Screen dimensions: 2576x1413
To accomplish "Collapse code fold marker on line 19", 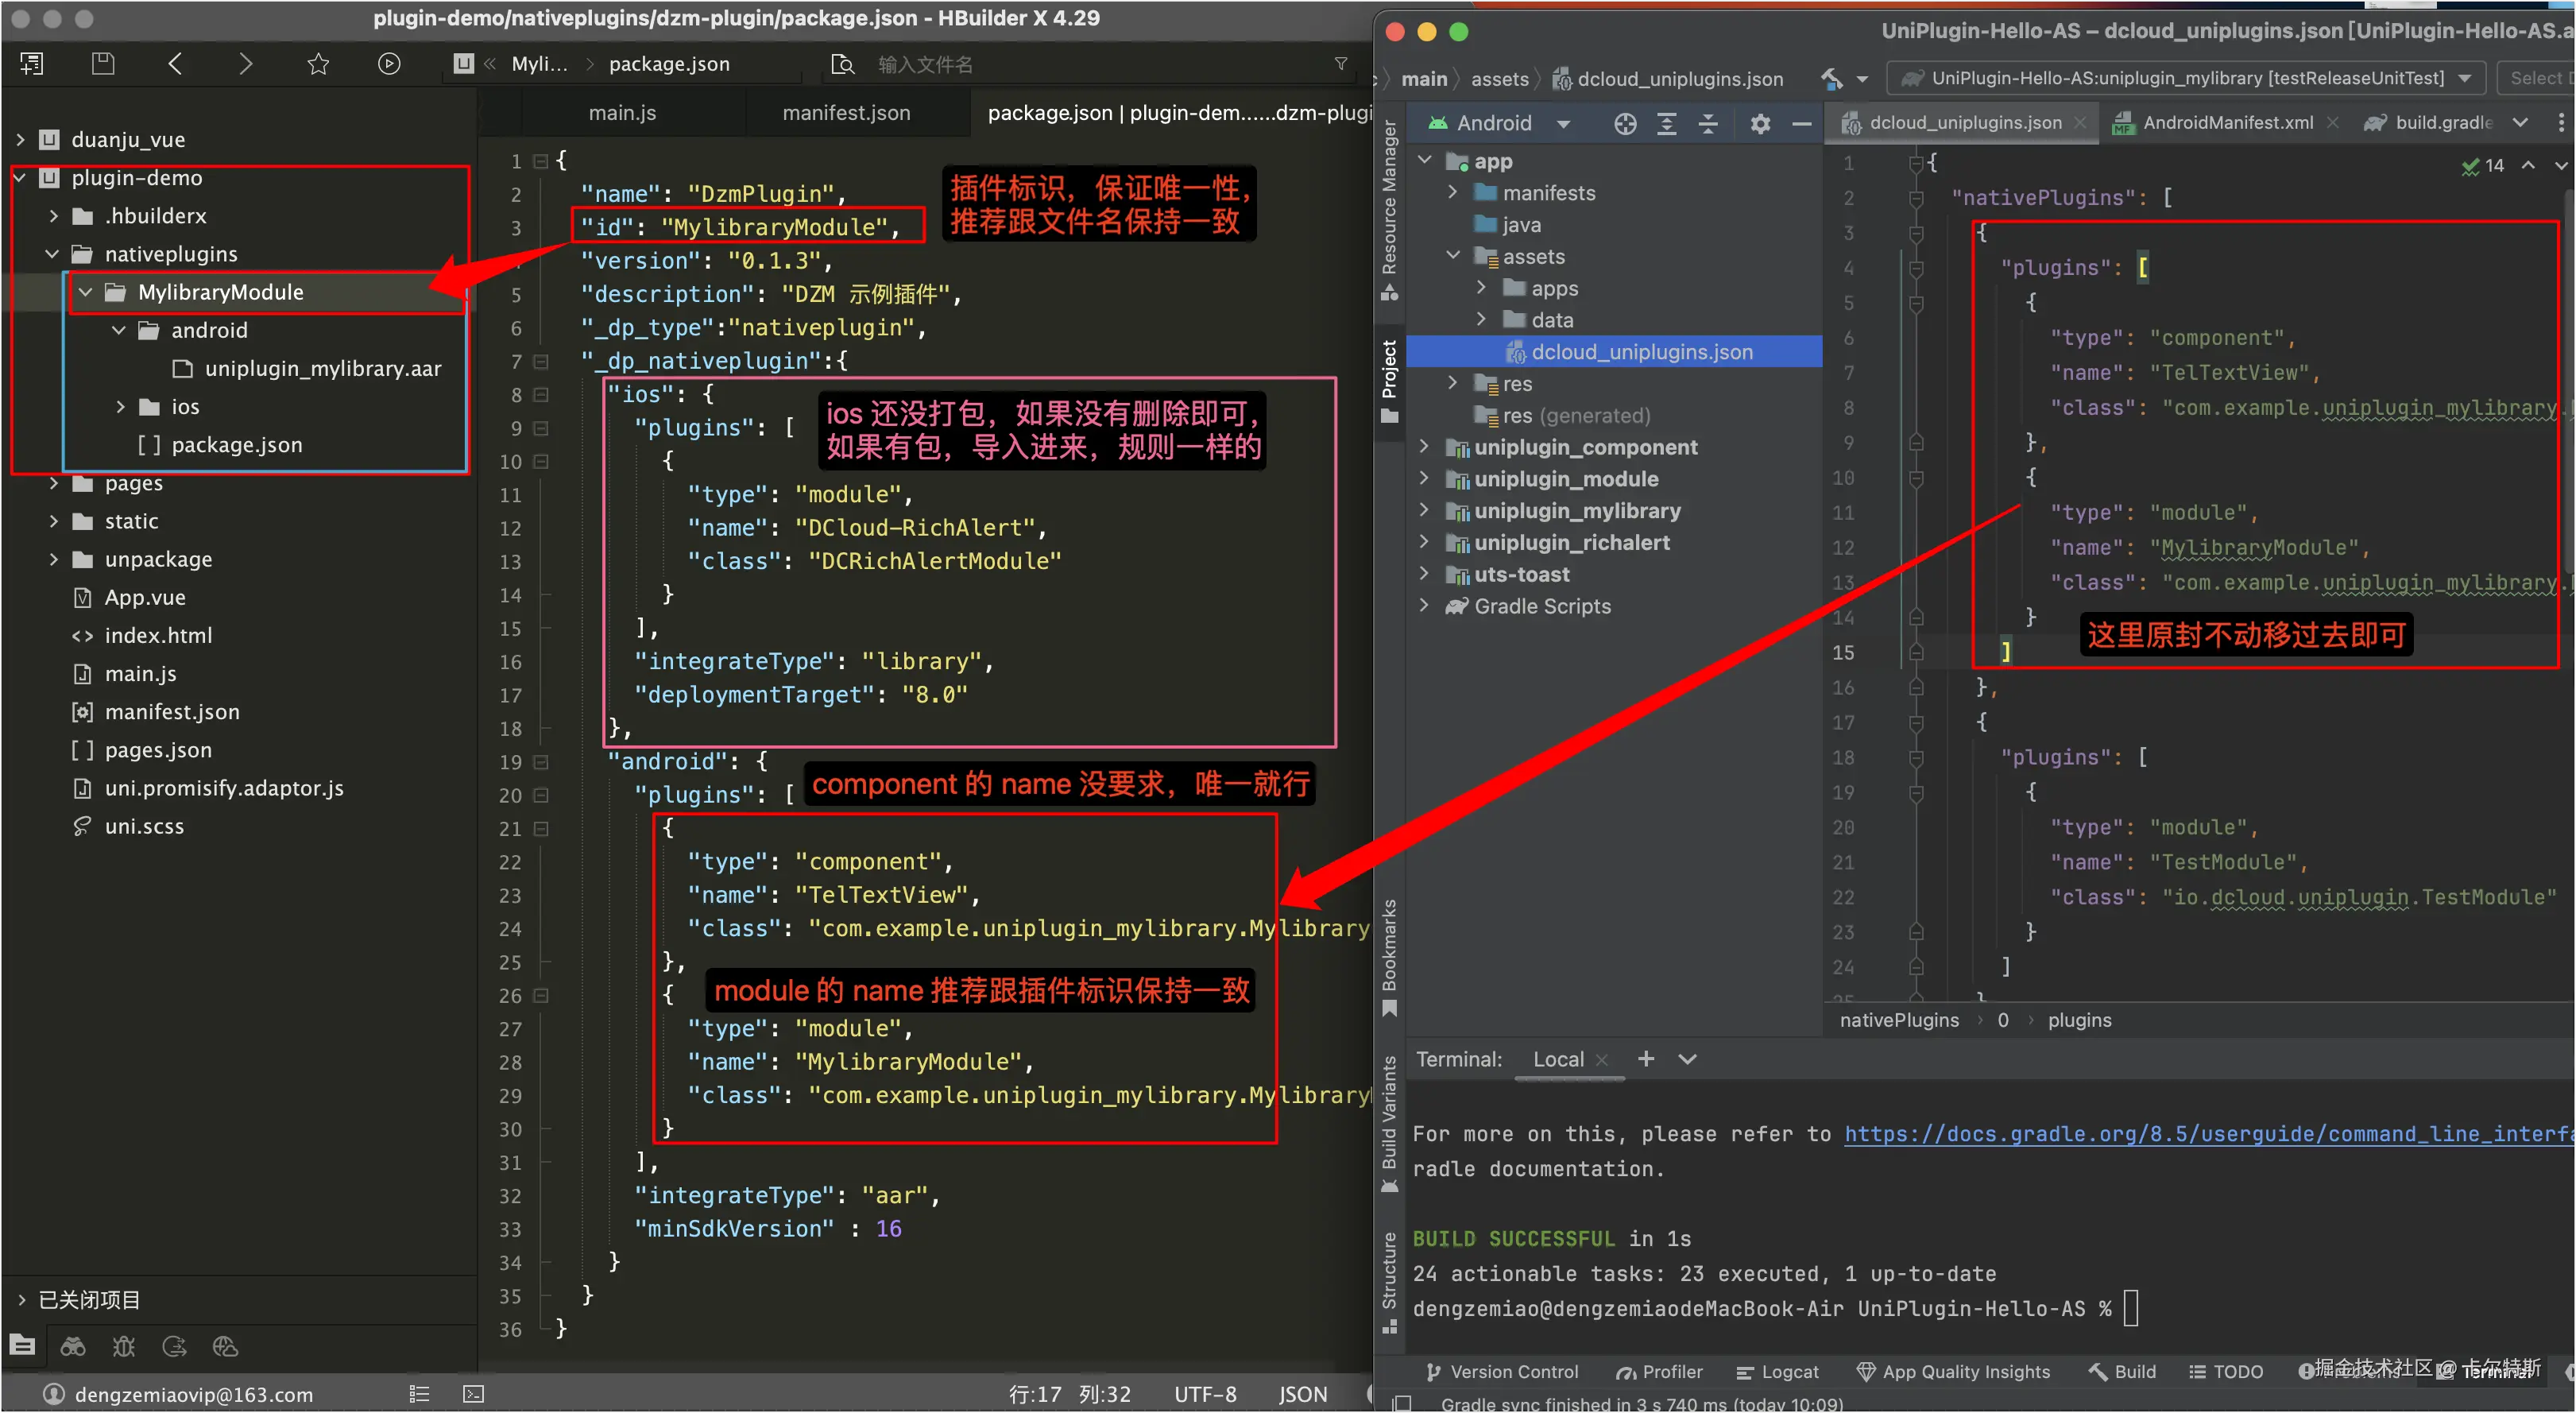I will pos(541,762).
